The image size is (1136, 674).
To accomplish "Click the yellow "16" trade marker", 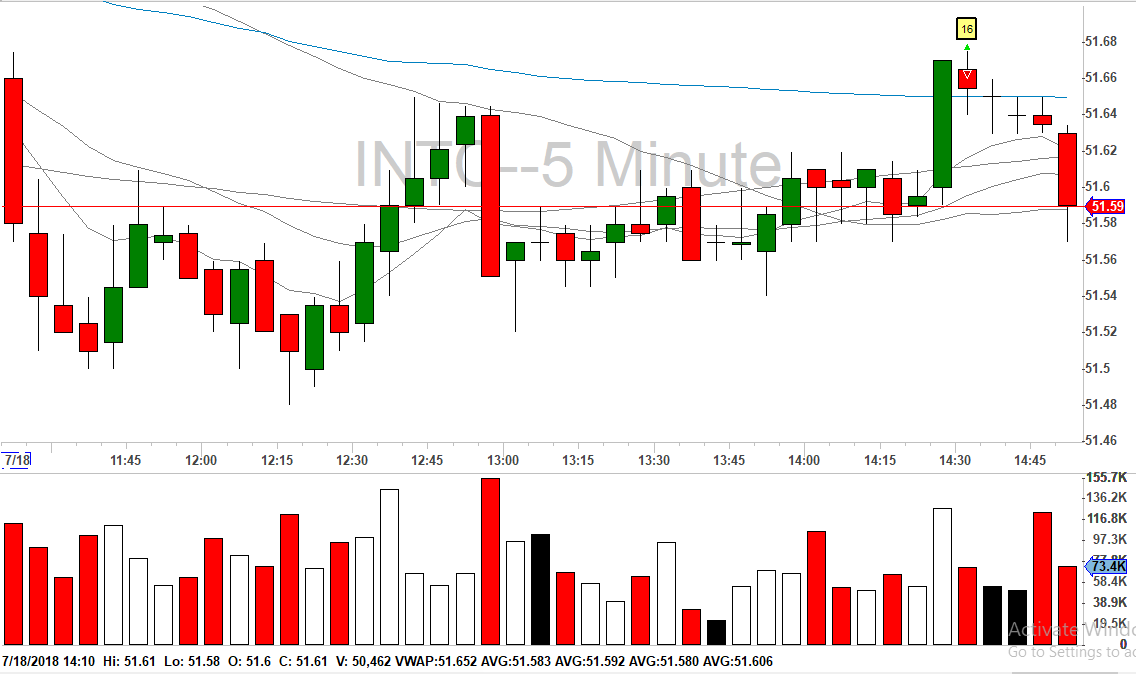I will (966, 29).
